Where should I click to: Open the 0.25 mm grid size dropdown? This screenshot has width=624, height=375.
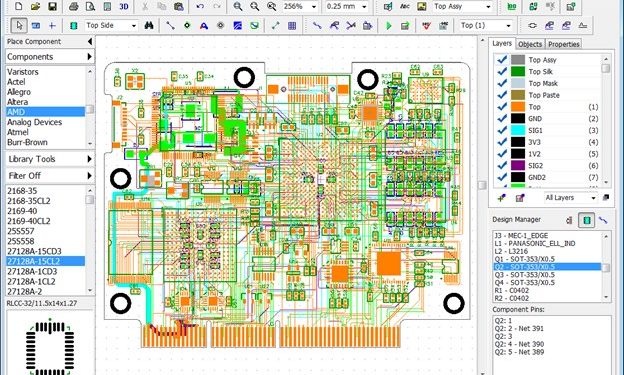364,7
